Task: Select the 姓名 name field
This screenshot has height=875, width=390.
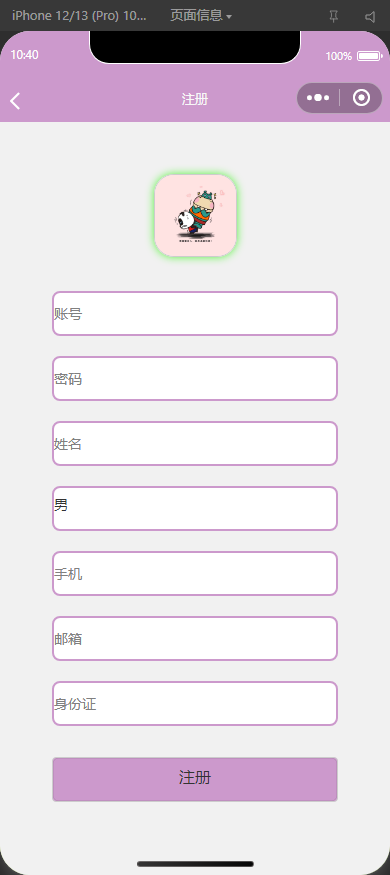Action: click(x=195, y=443)
